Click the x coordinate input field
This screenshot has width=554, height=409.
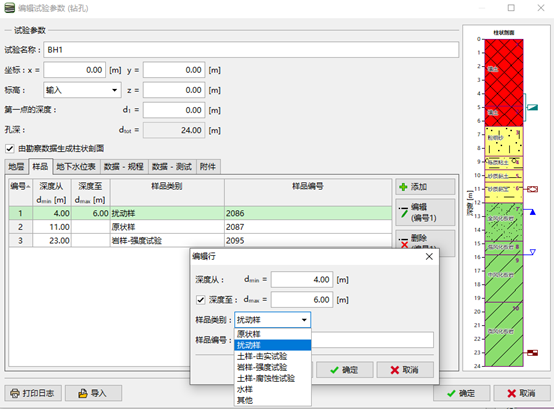pos(75,70)
